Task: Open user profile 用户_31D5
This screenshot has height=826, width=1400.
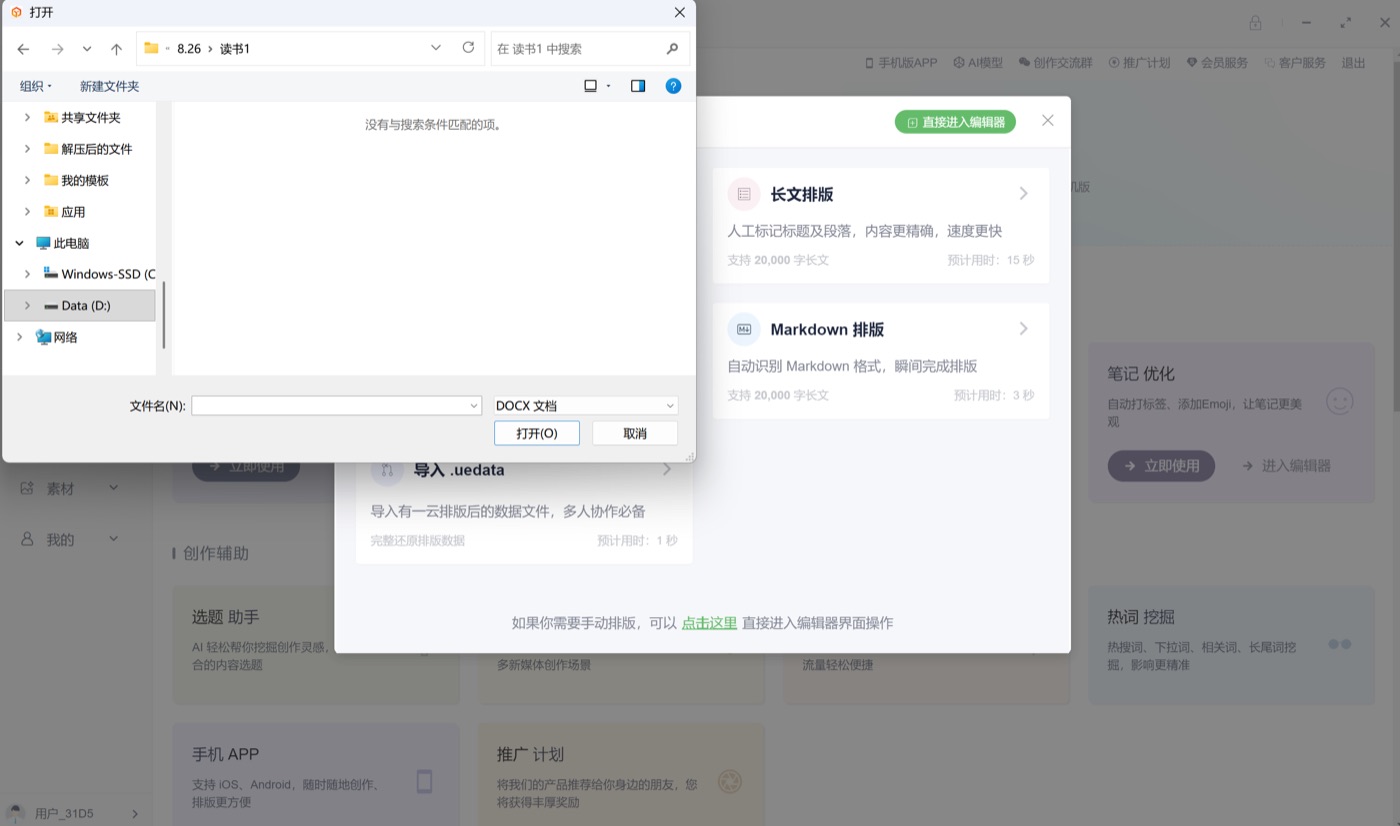Action: pyautogui.click(x=72, y=813)
